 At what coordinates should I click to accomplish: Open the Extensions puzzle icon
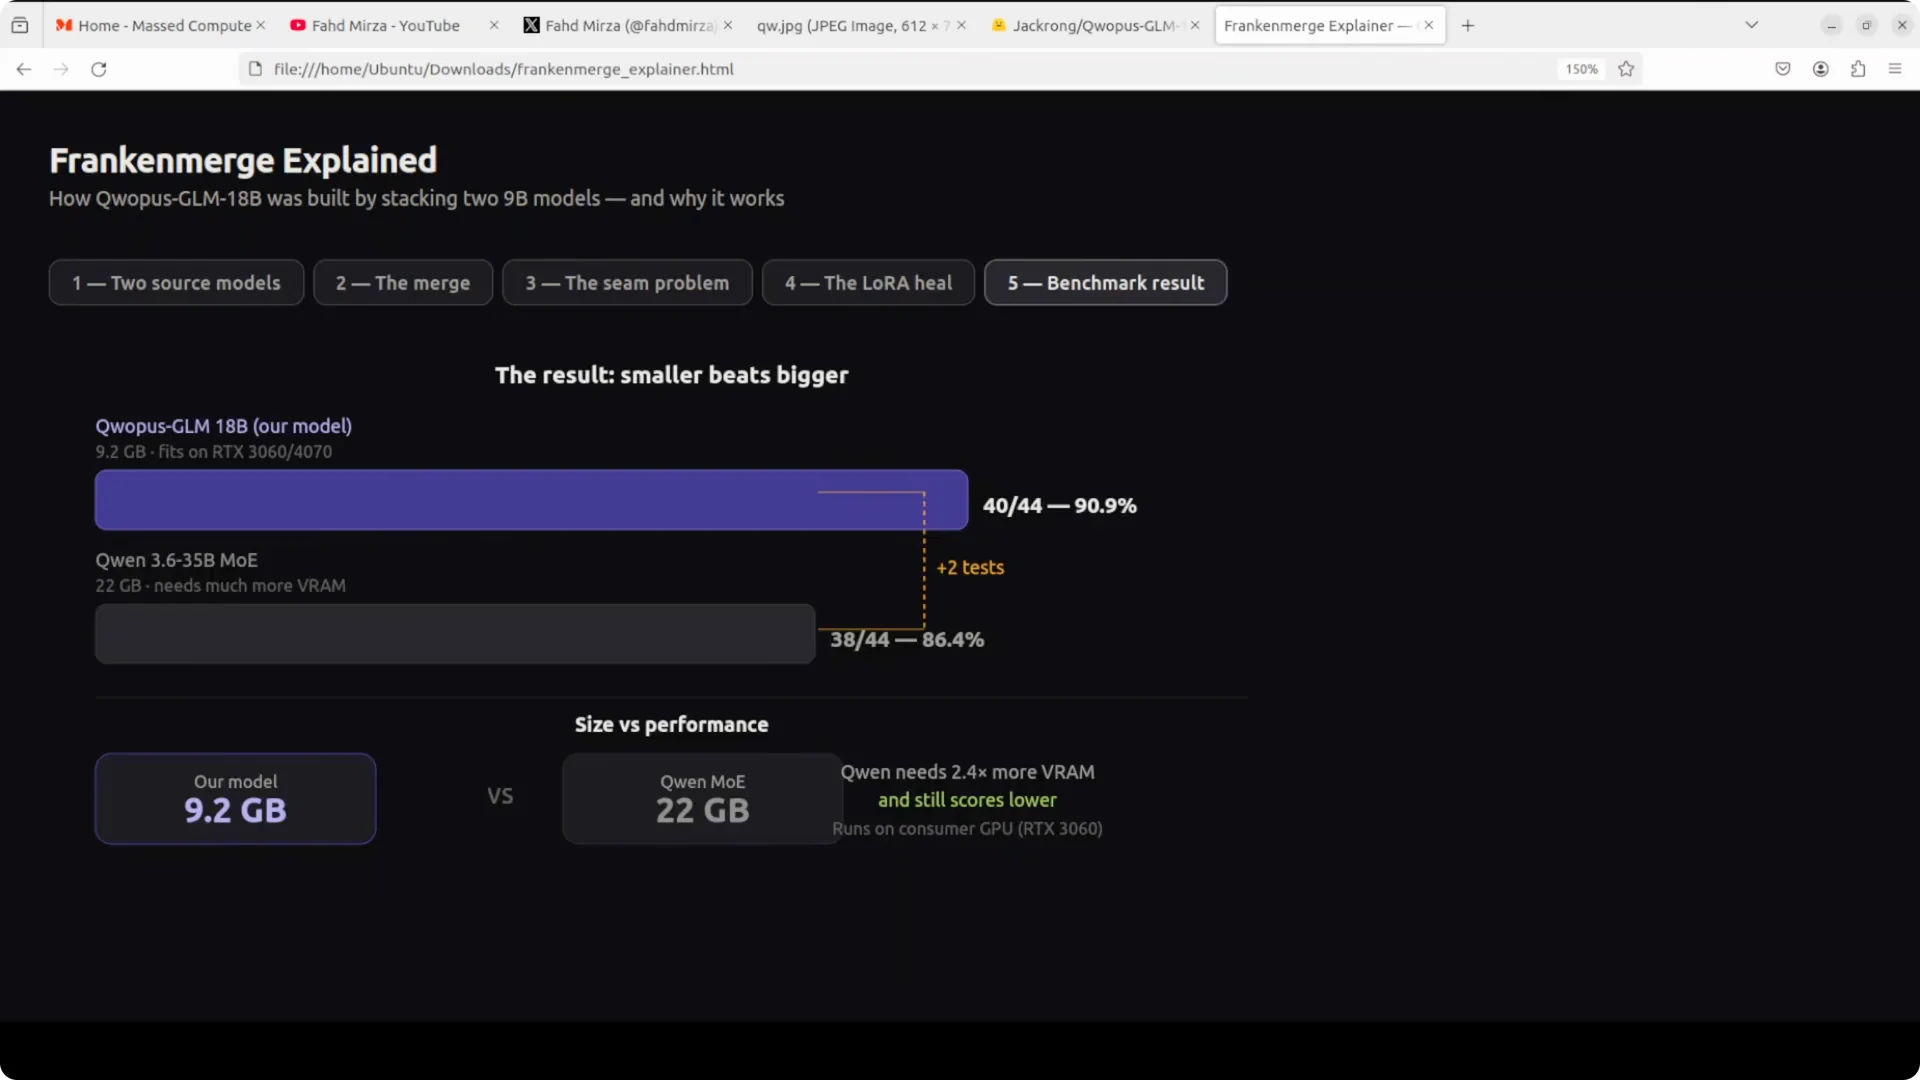click(1858, 69)
